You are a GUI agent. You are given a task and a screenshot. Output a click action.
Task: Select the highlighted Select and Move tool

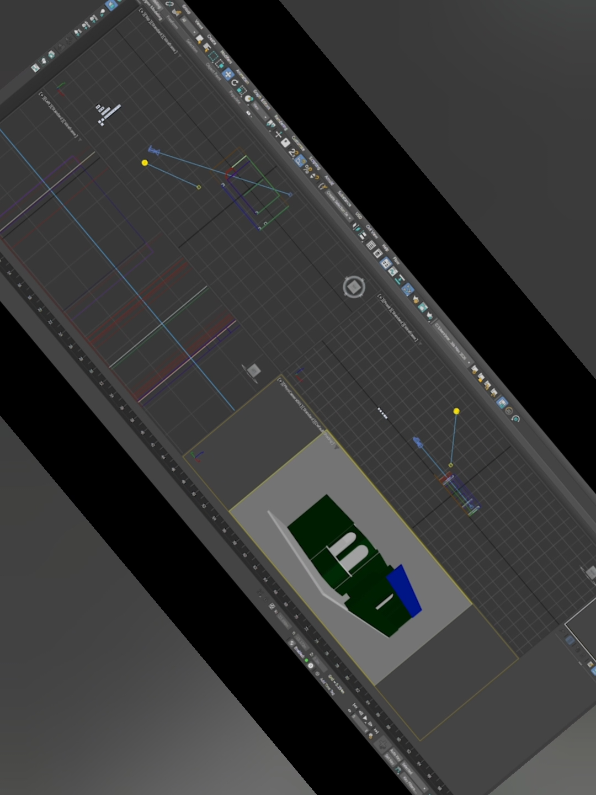228,74
